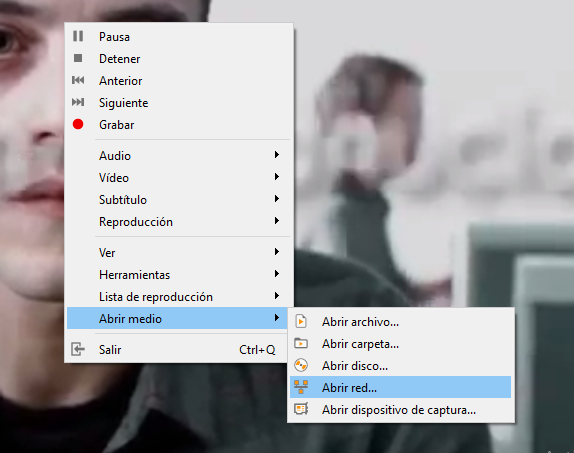574x453 pixels.
Task: Choose Abrir red... in submenu
Action: tap(400, 387)
